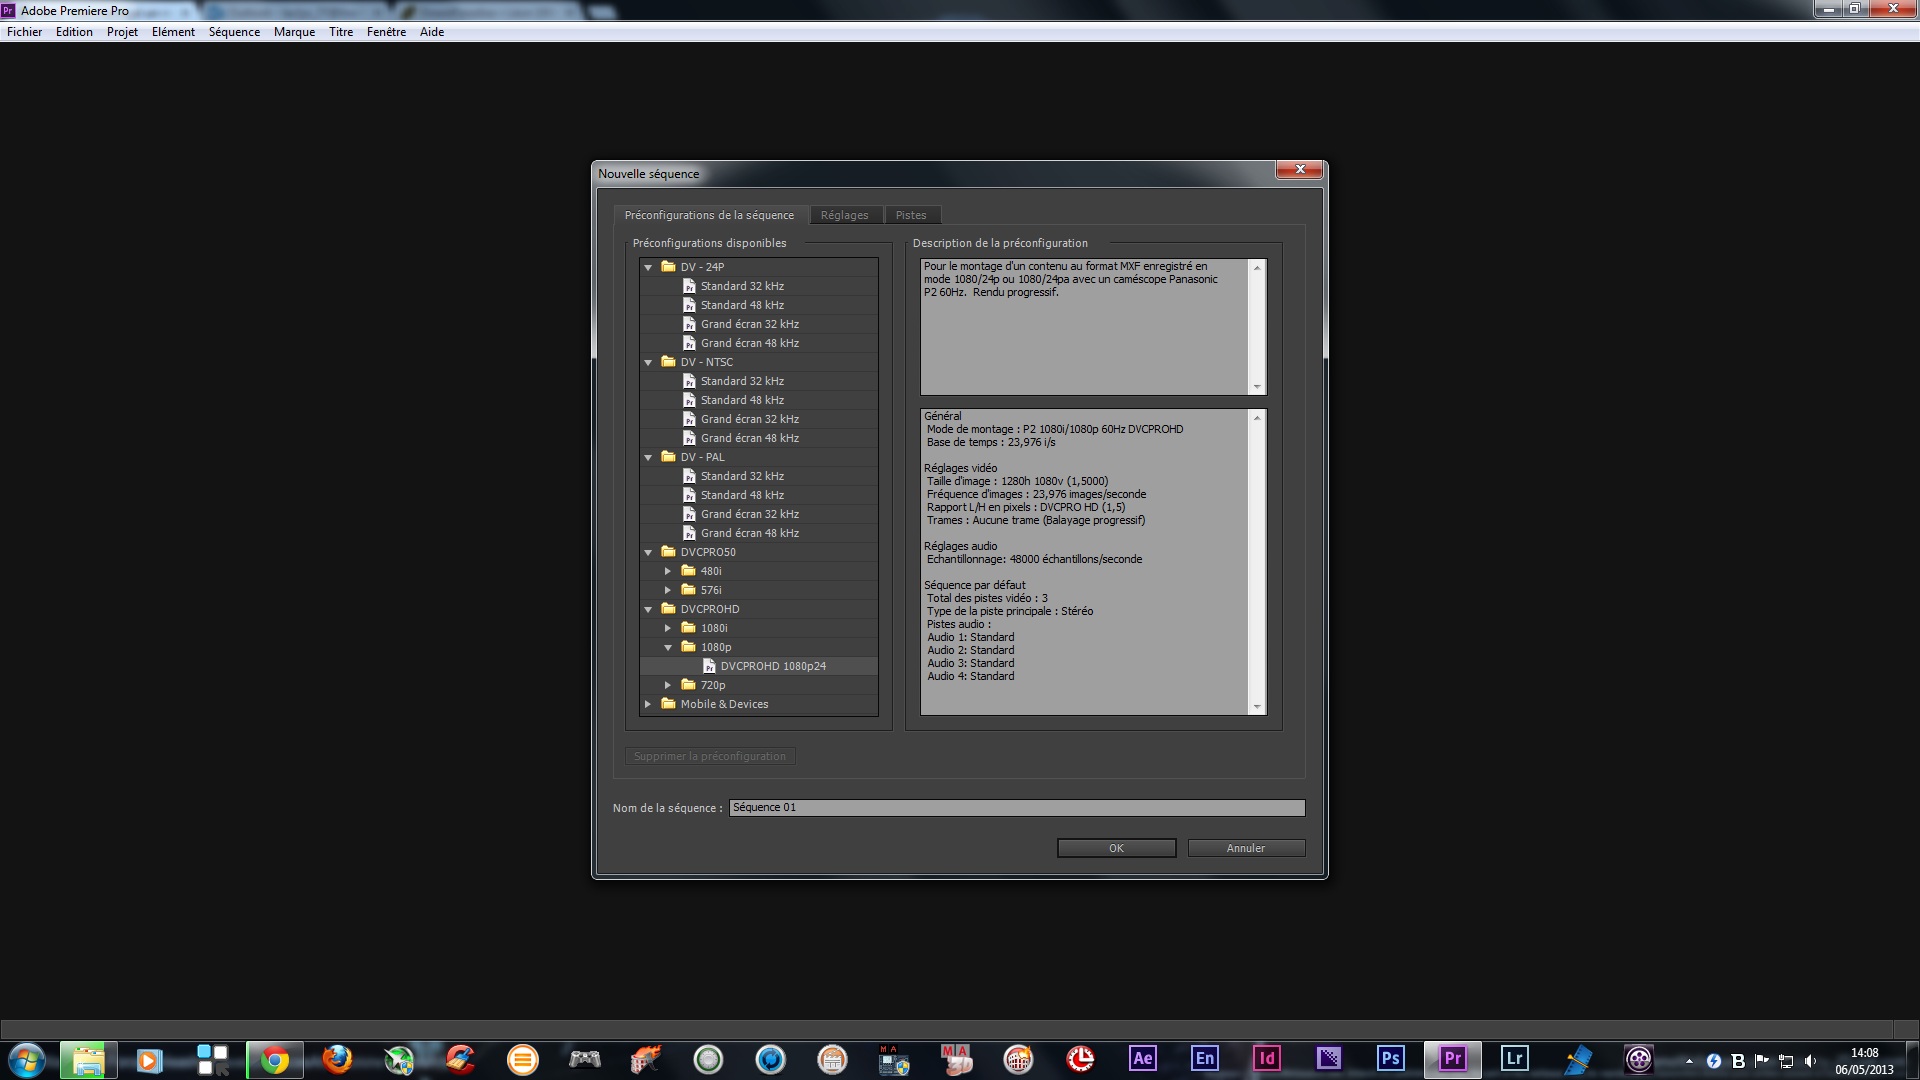Open Adobe InDesign from the taskbar
The height and width of the screenshot is (1080, 1920).
[x=1266, y=1059]
